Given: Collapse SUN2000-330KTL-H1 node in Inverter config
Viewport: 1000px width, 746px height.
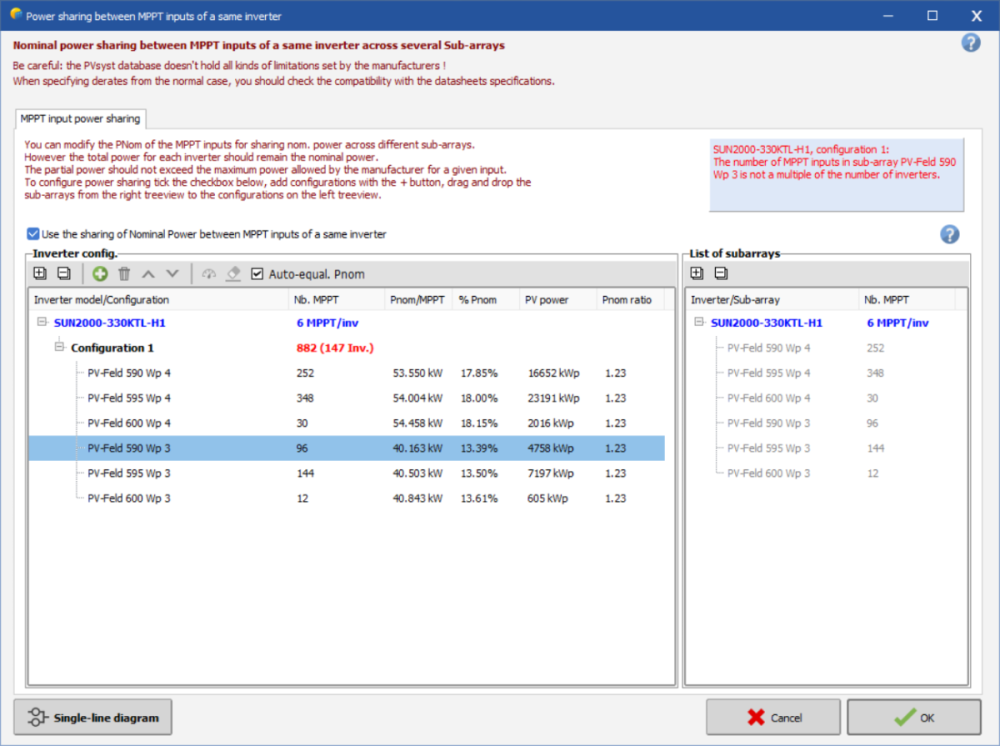Looking at the screenshot, I should click(42, 323).
